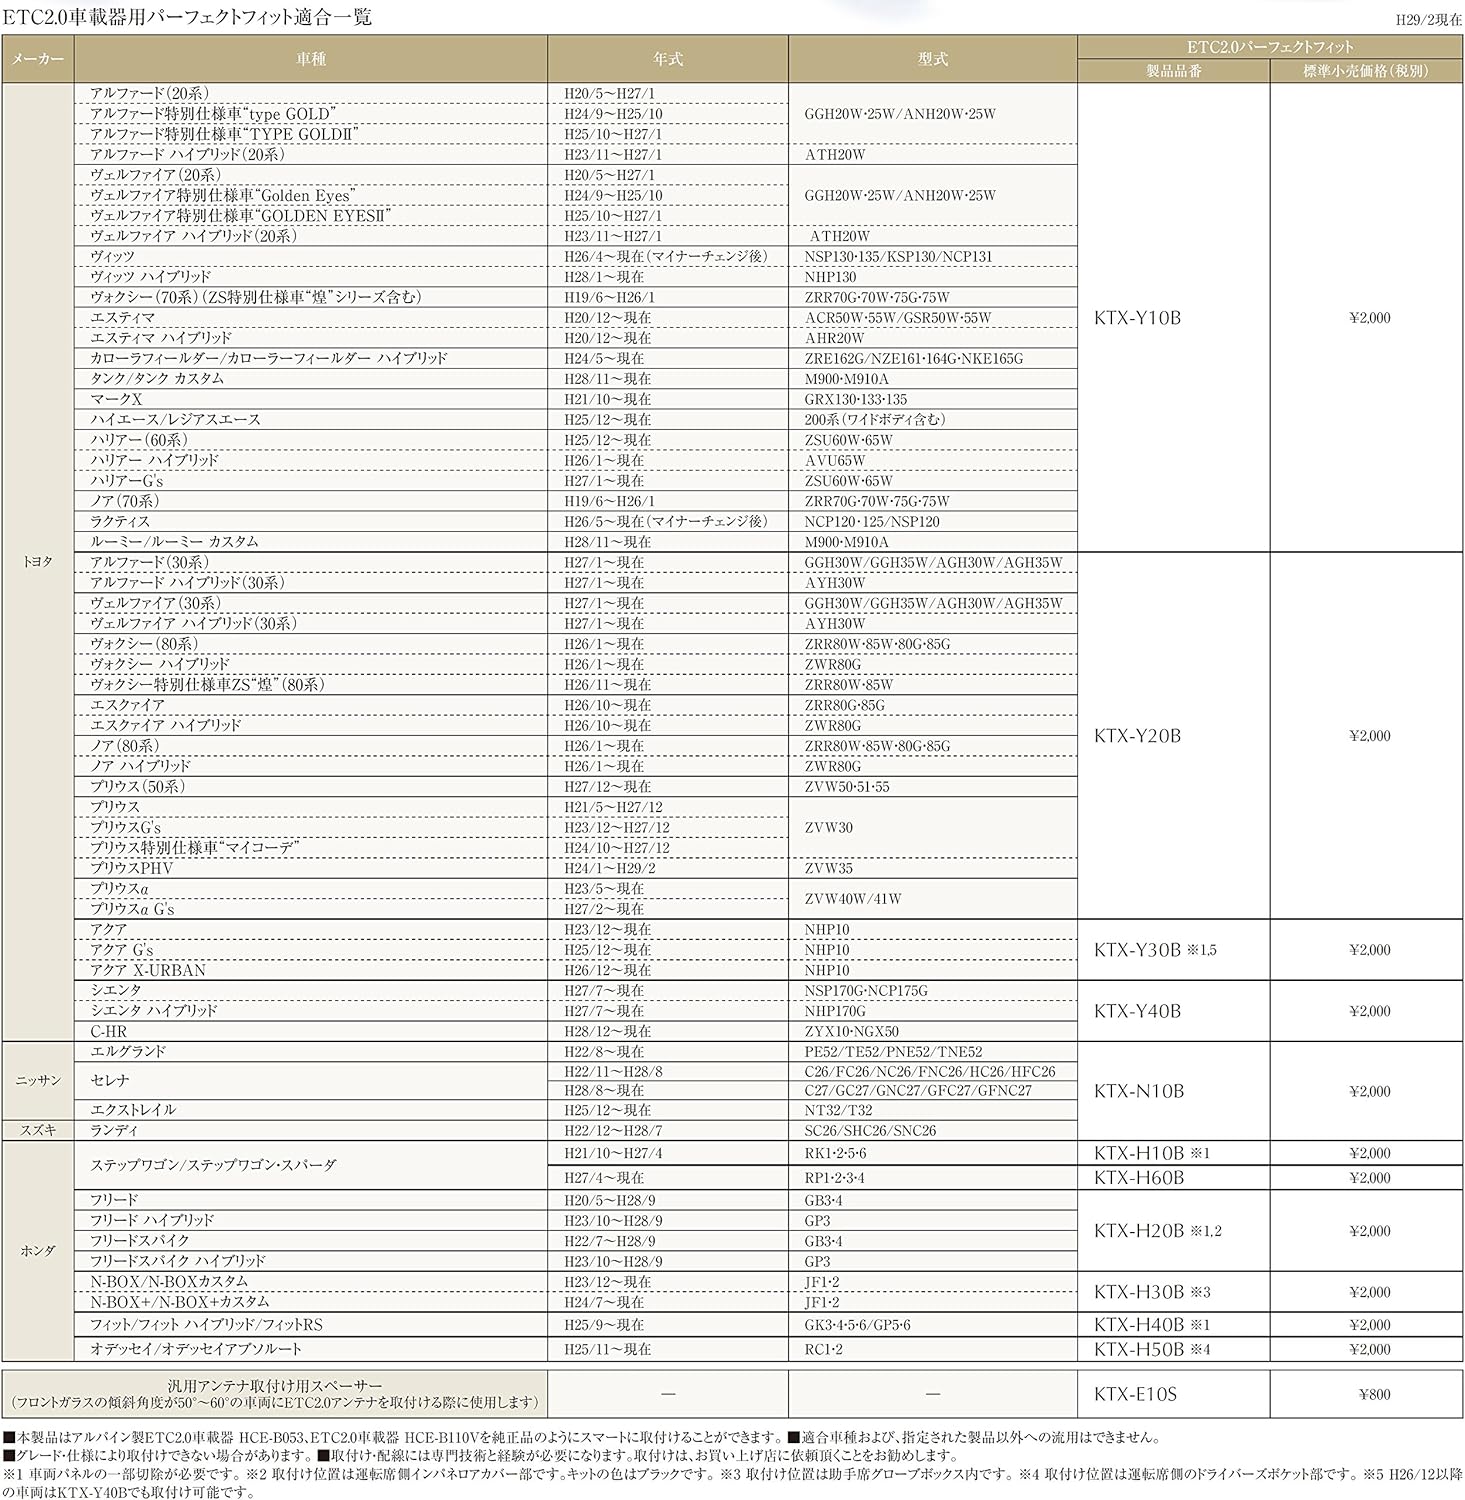Click the KTX-H60B product number
The height and width of the screenshot is (1500, 1465).
[1138, 1178]
